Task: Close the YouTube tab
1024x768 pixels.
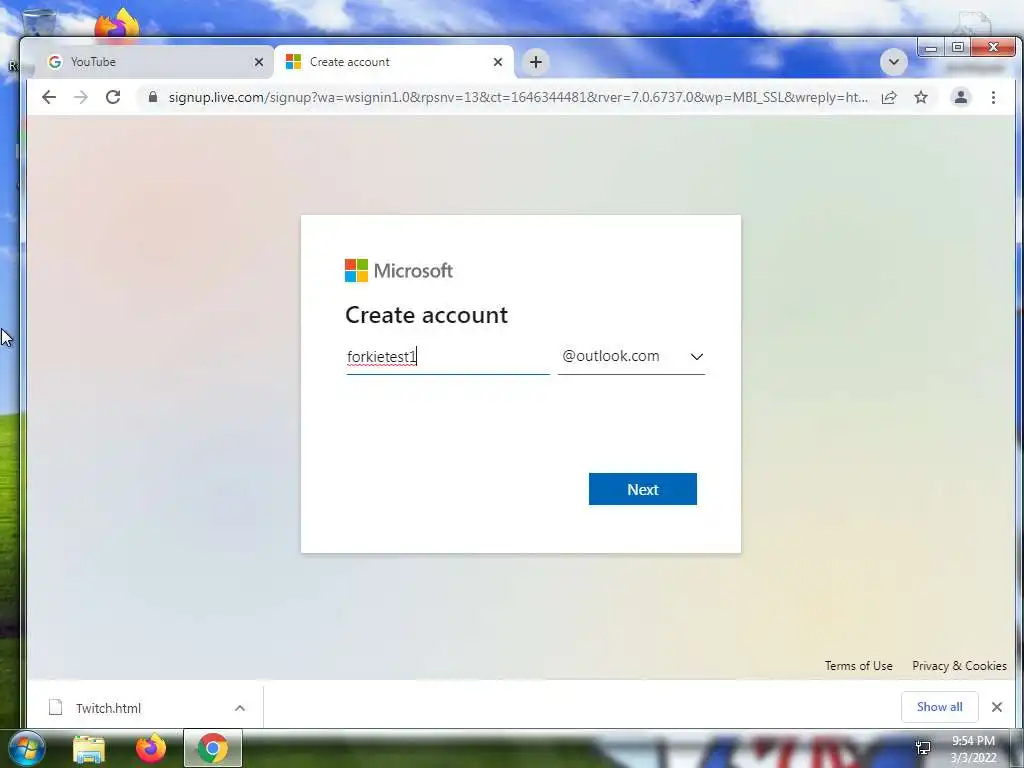Action: (259, 62)
